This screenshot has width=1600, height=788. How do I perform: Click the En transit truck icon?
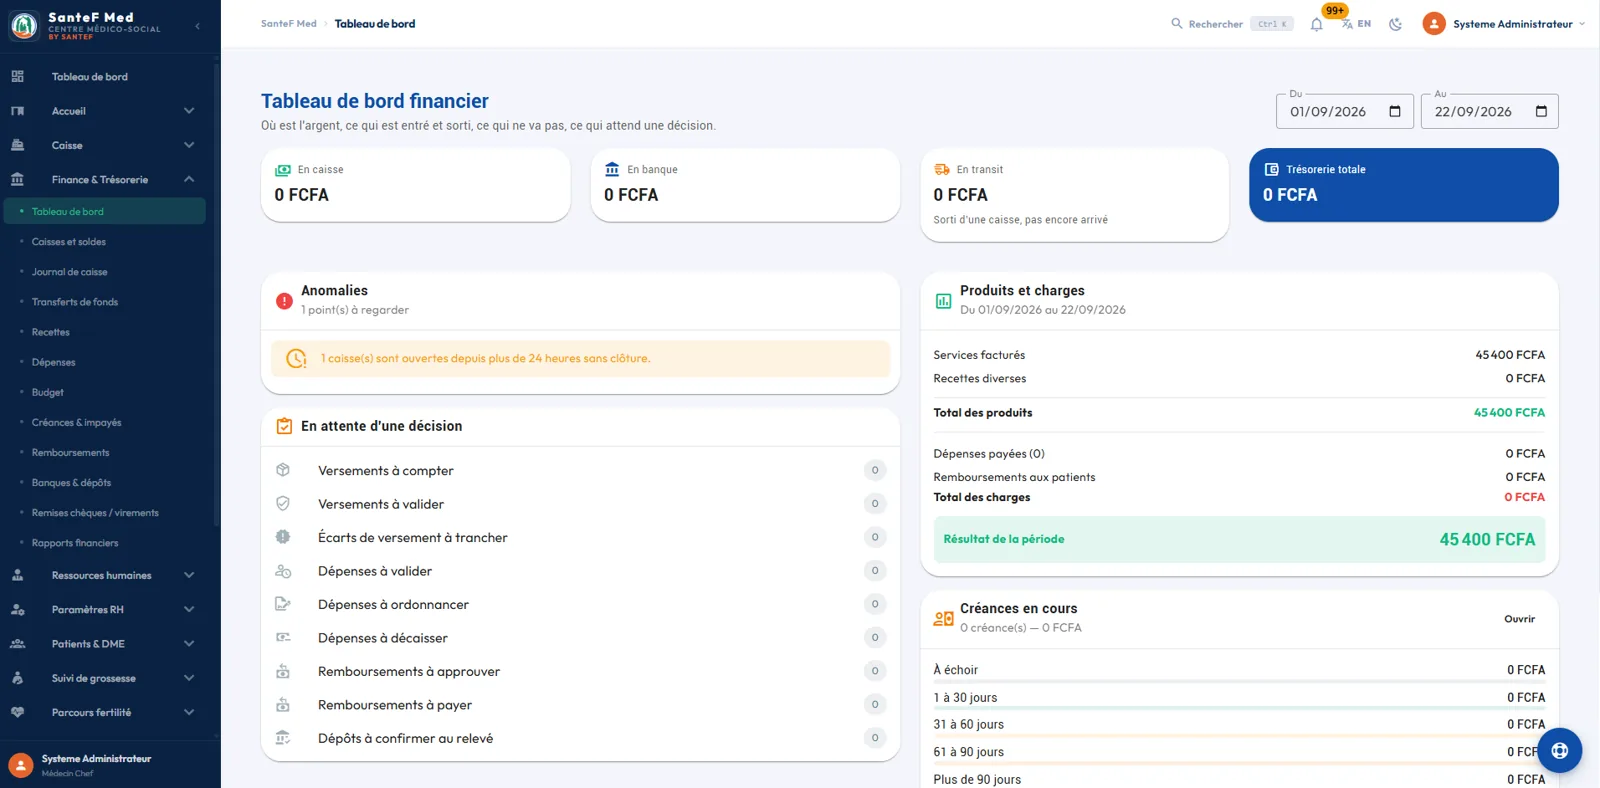click(942, 170)
